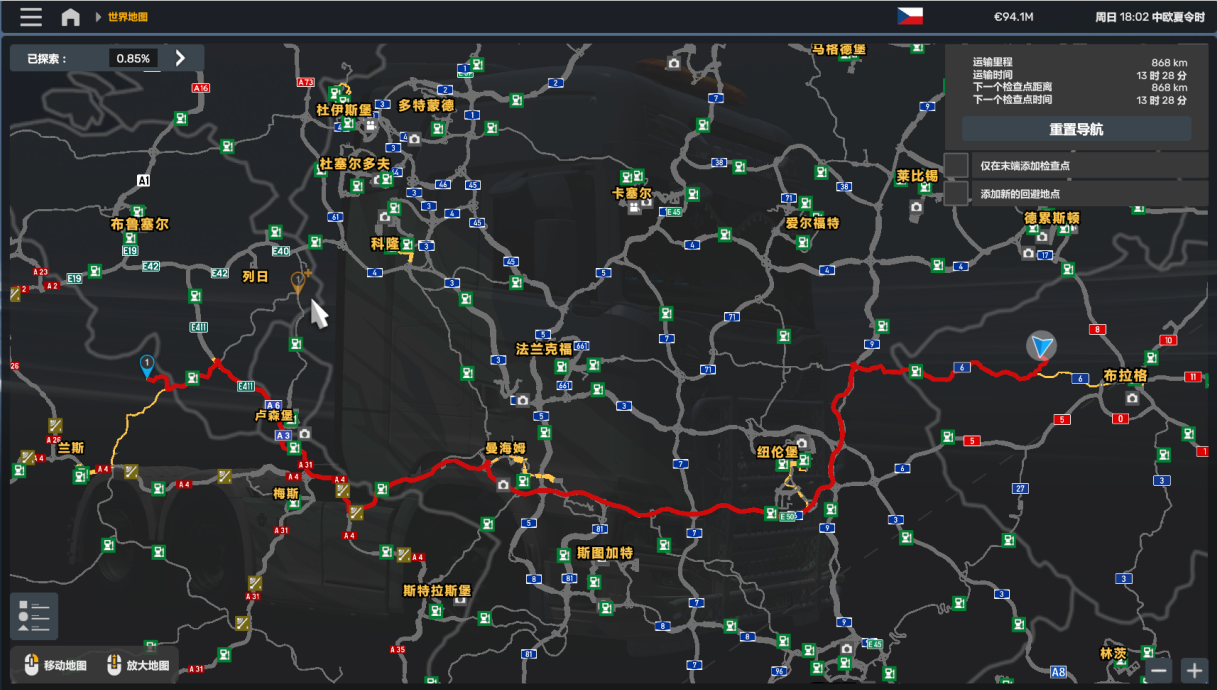Viewport: 1217px width, 690px height.
Task: Click the 重置导航 button
Action: click(1076, 129)
